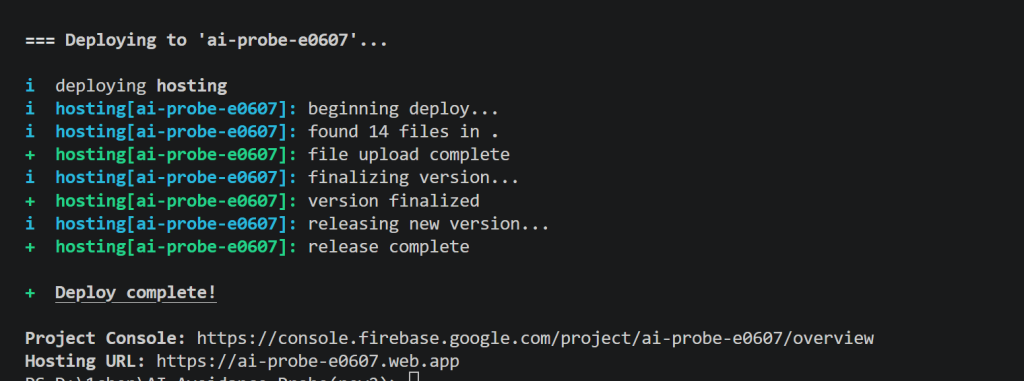Click the 'Deploying to ai-probe-e0607' header line
Viewport: 1024px width, 381px height.
click(x=206, y=40)
